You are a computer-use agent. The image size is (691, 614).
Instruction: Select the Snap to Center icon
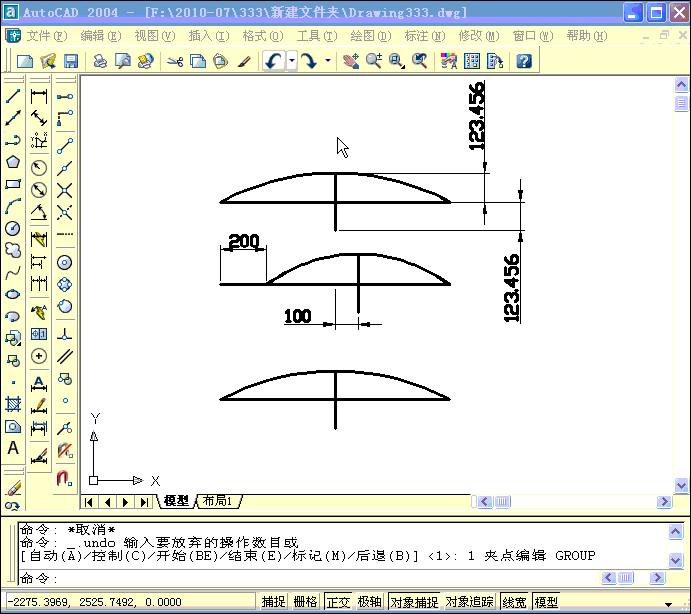65,263
